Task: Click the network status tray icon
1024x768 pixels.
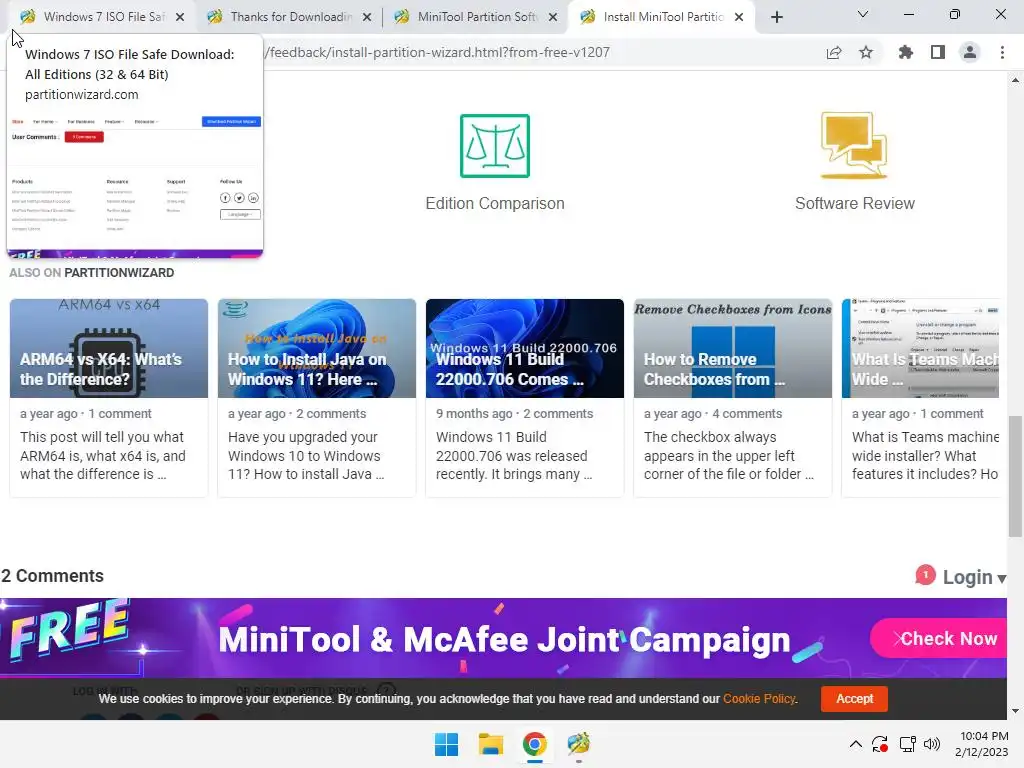Action: [x=907, y=744]
